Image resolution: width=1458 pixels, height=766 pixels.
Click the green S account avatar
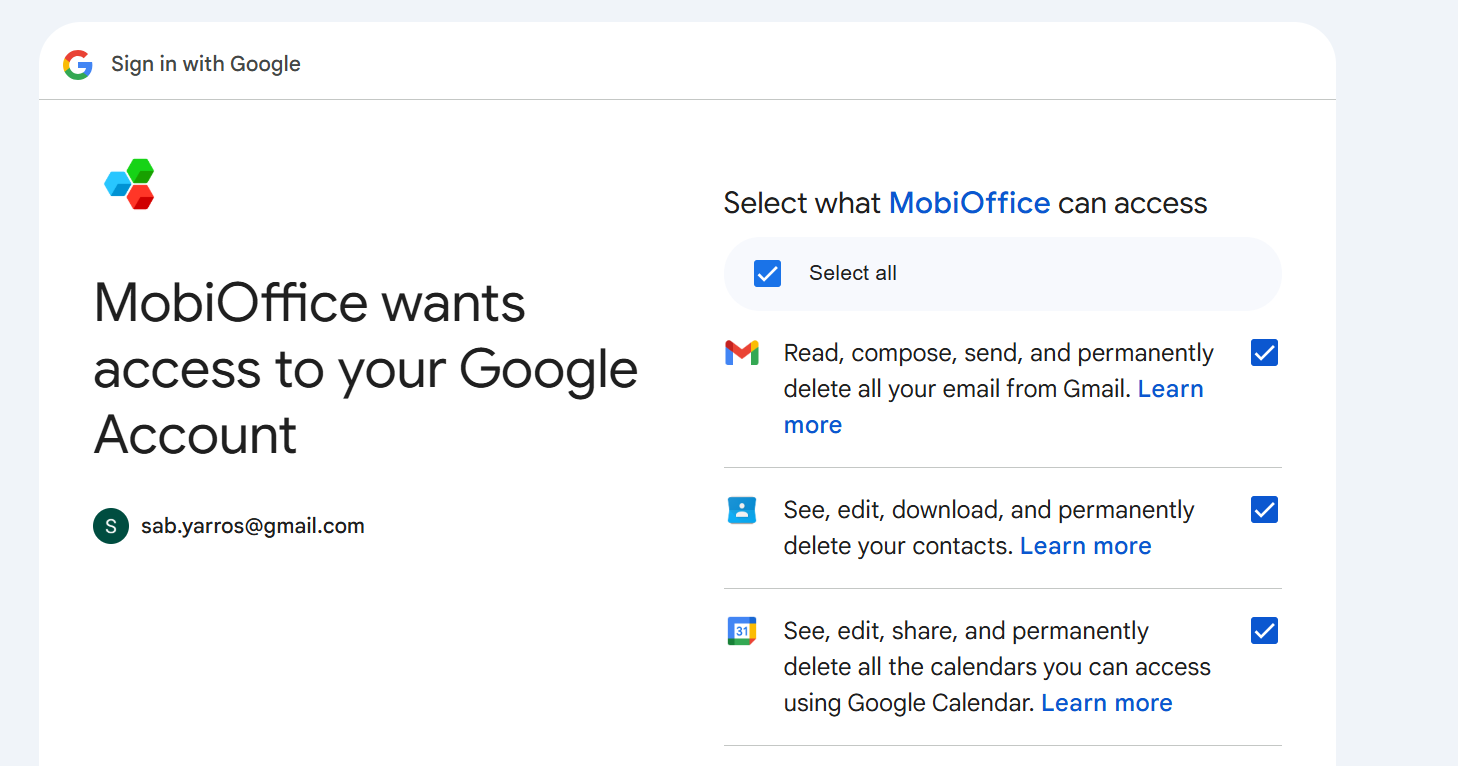tap(111, 526)
